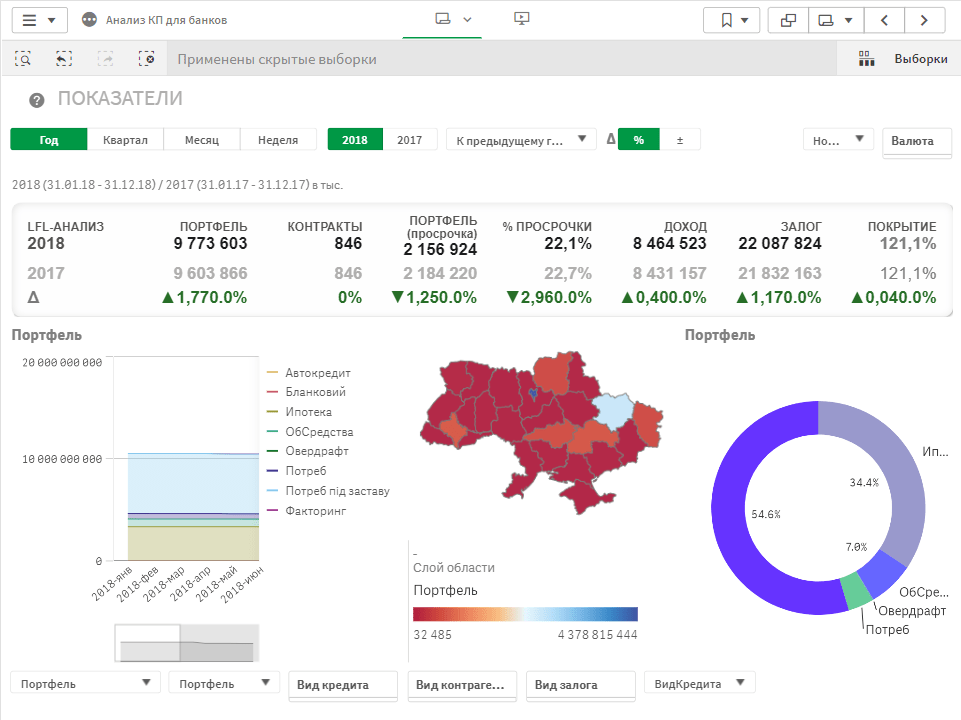Toggle the delta percent mode
Screen dimensions: 961x720
click(638, 140)
